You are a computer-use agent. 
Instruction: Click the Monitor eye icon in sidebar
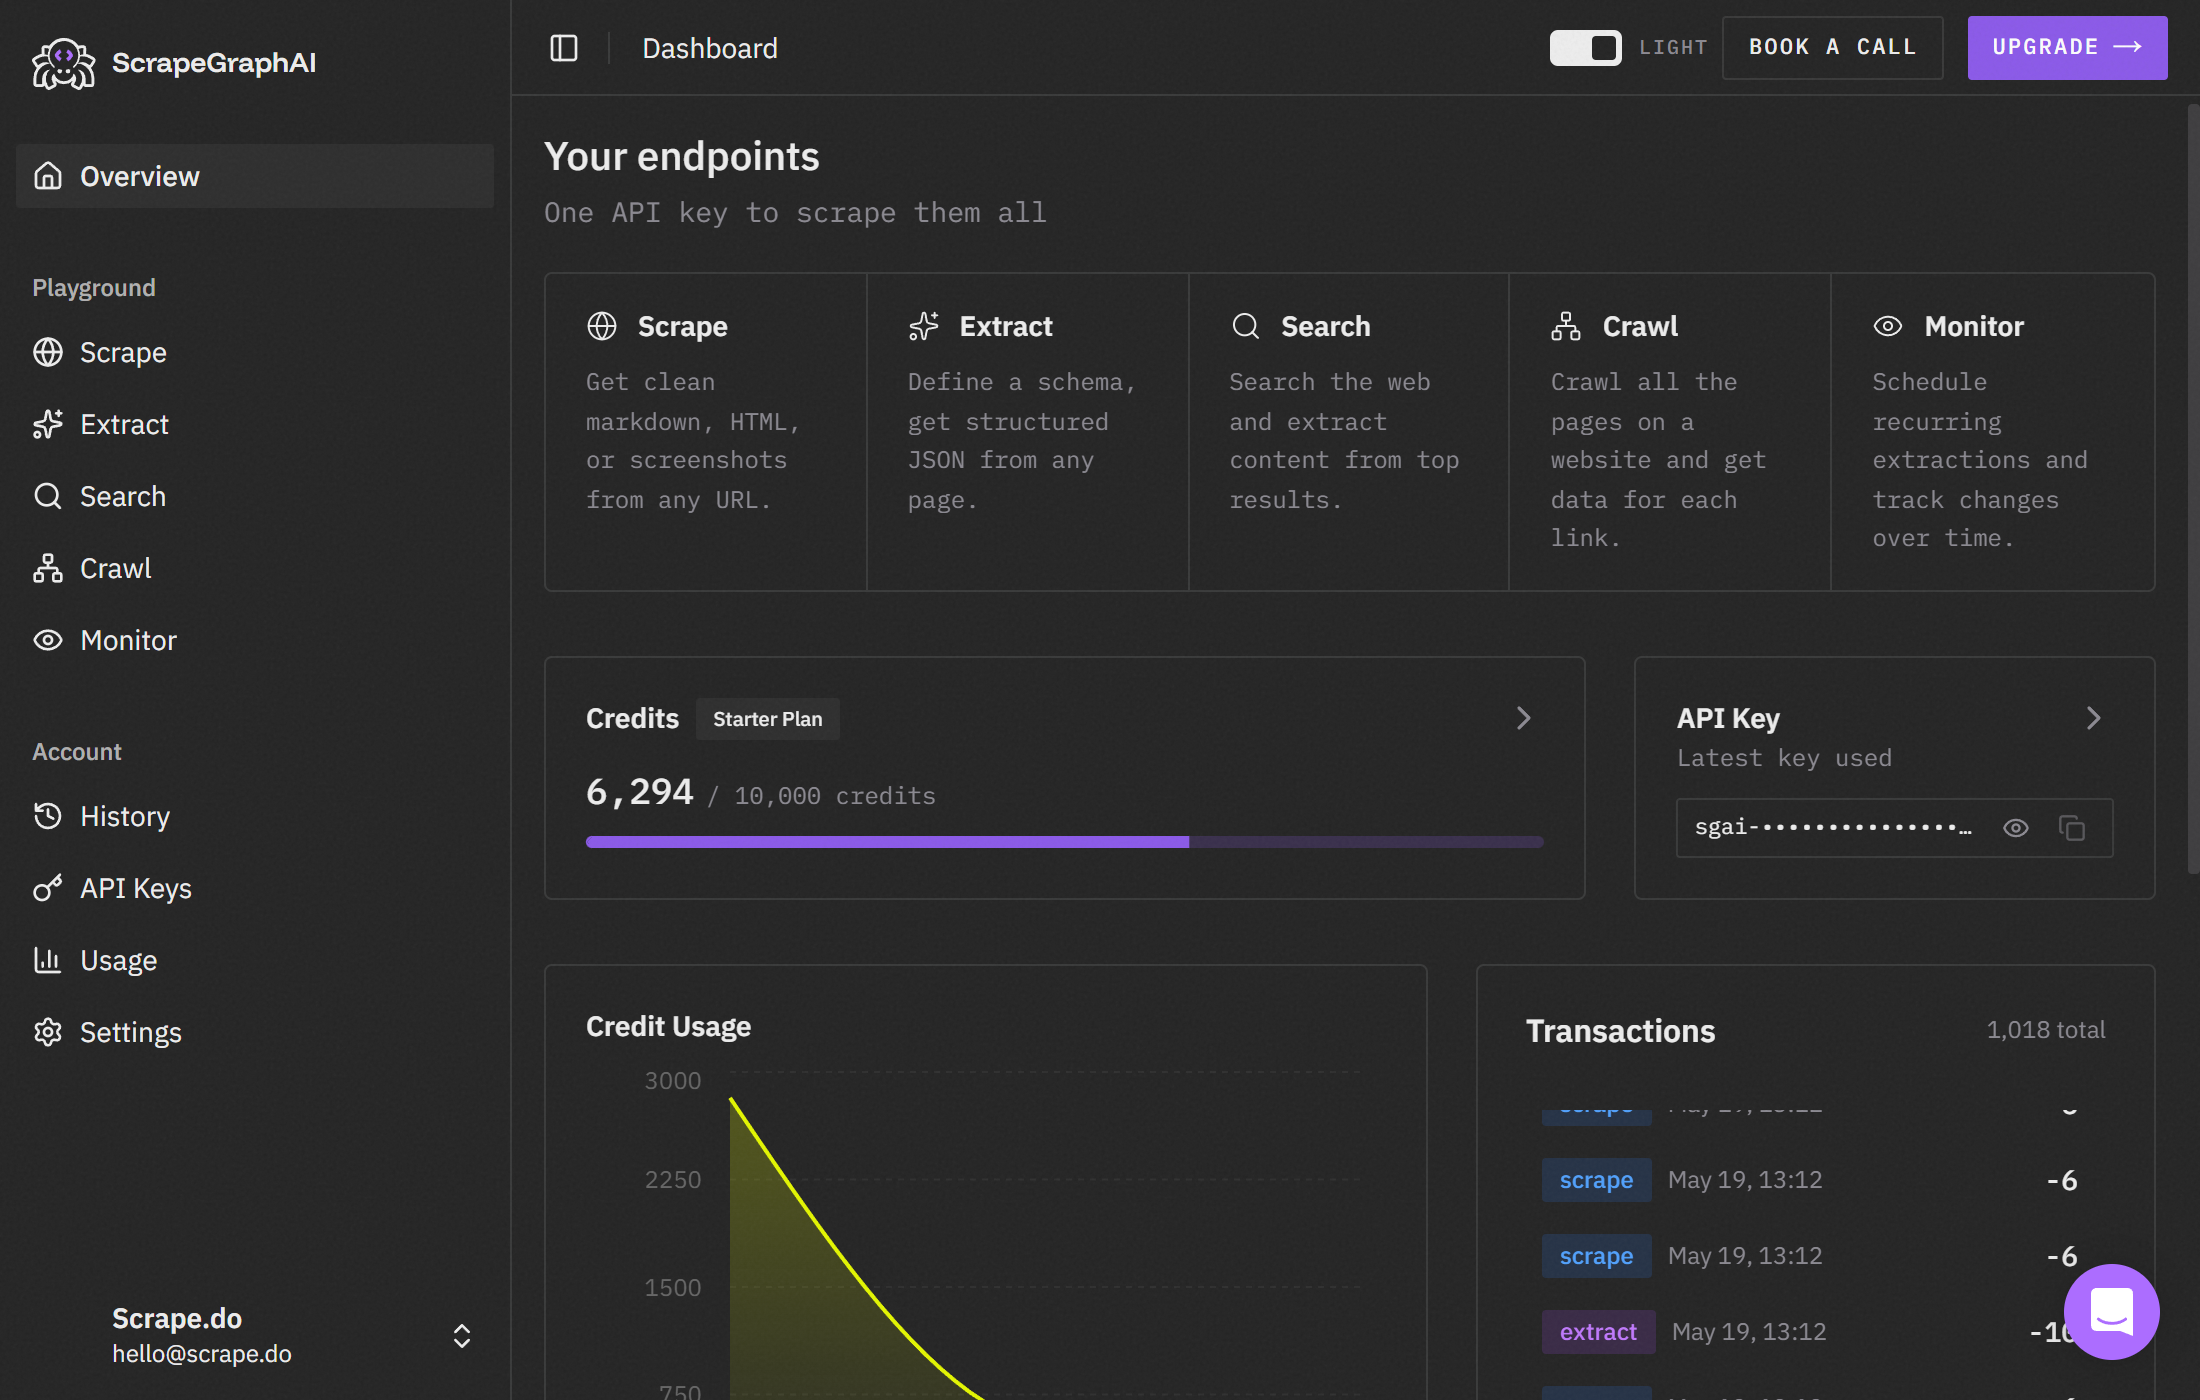tap(48, 640)
